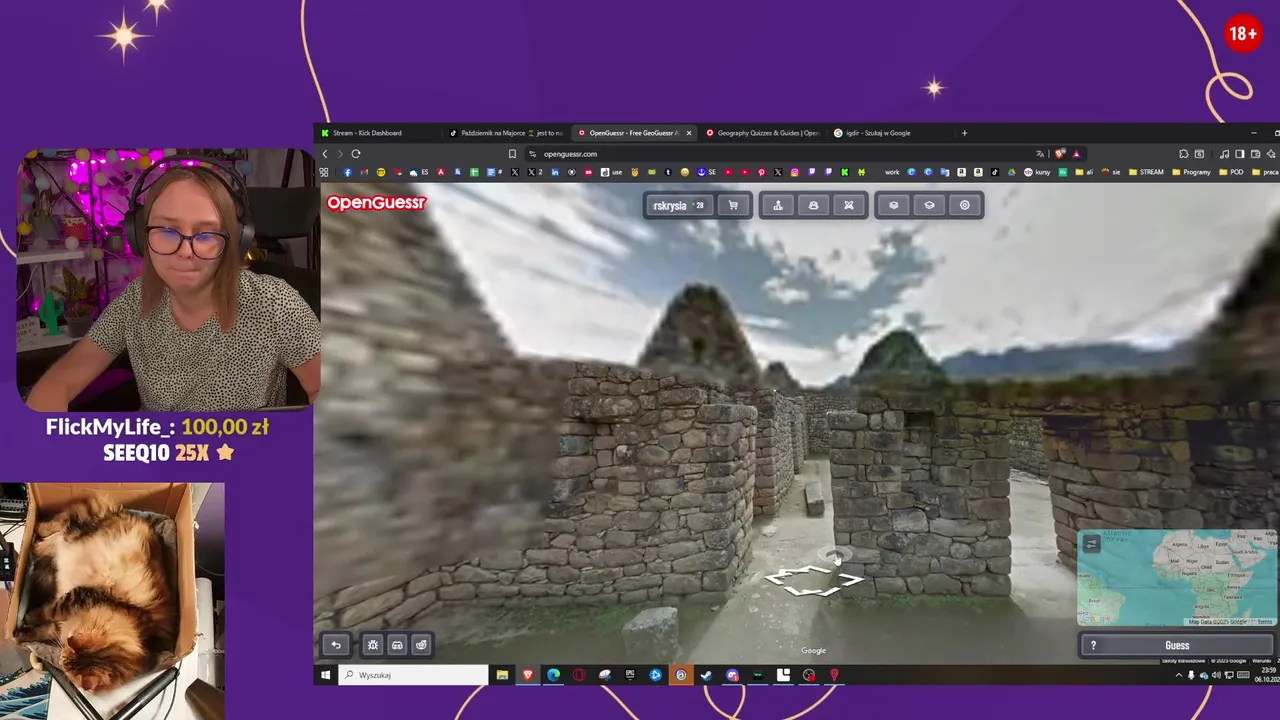Close the OpenGuessr browser tab
Image resolution: width=1280 pixels, height=720 pixels.
tap(688, 133)
